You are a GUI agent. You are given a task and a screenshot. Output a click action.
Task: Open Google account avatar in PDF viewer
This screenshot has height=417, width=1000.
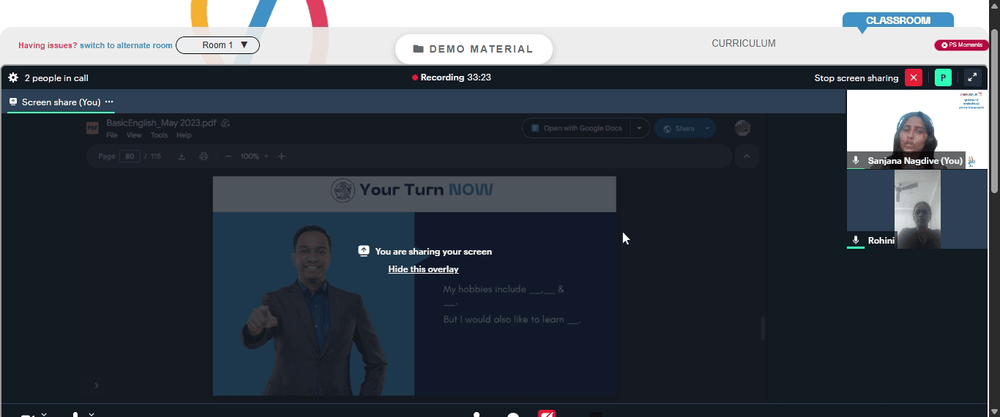[742, 128]
